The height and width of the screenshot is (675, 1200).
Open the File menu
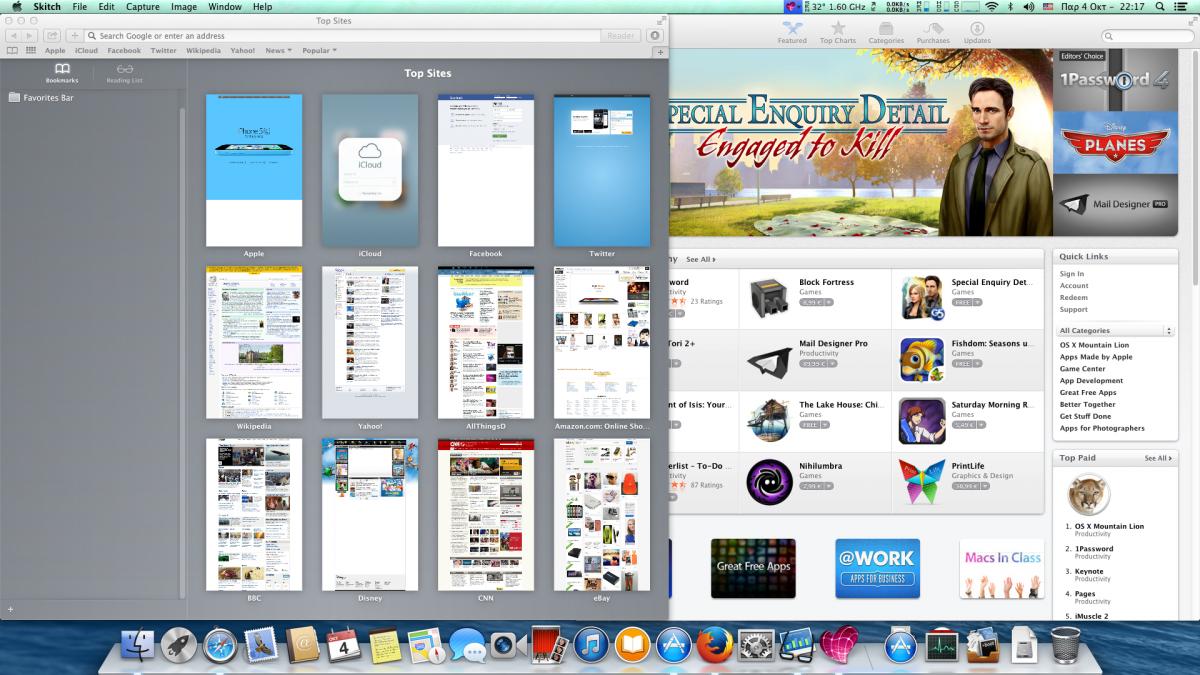pos(79,7)
